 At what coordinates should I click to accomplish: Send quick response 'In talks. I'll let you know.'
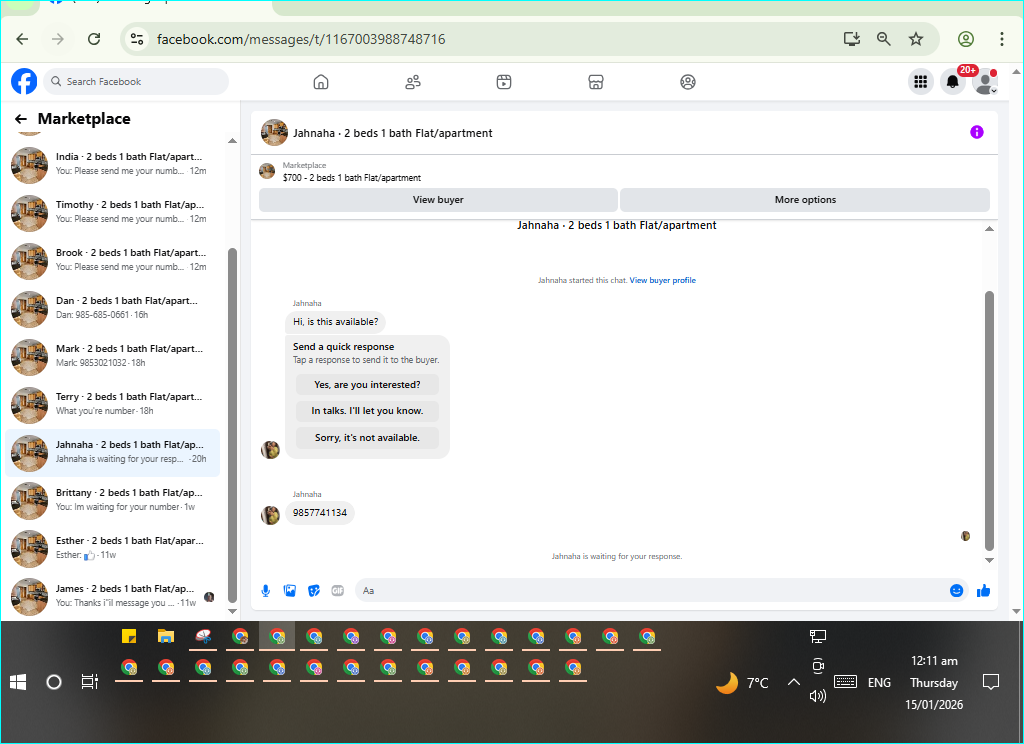coord(367,411)
